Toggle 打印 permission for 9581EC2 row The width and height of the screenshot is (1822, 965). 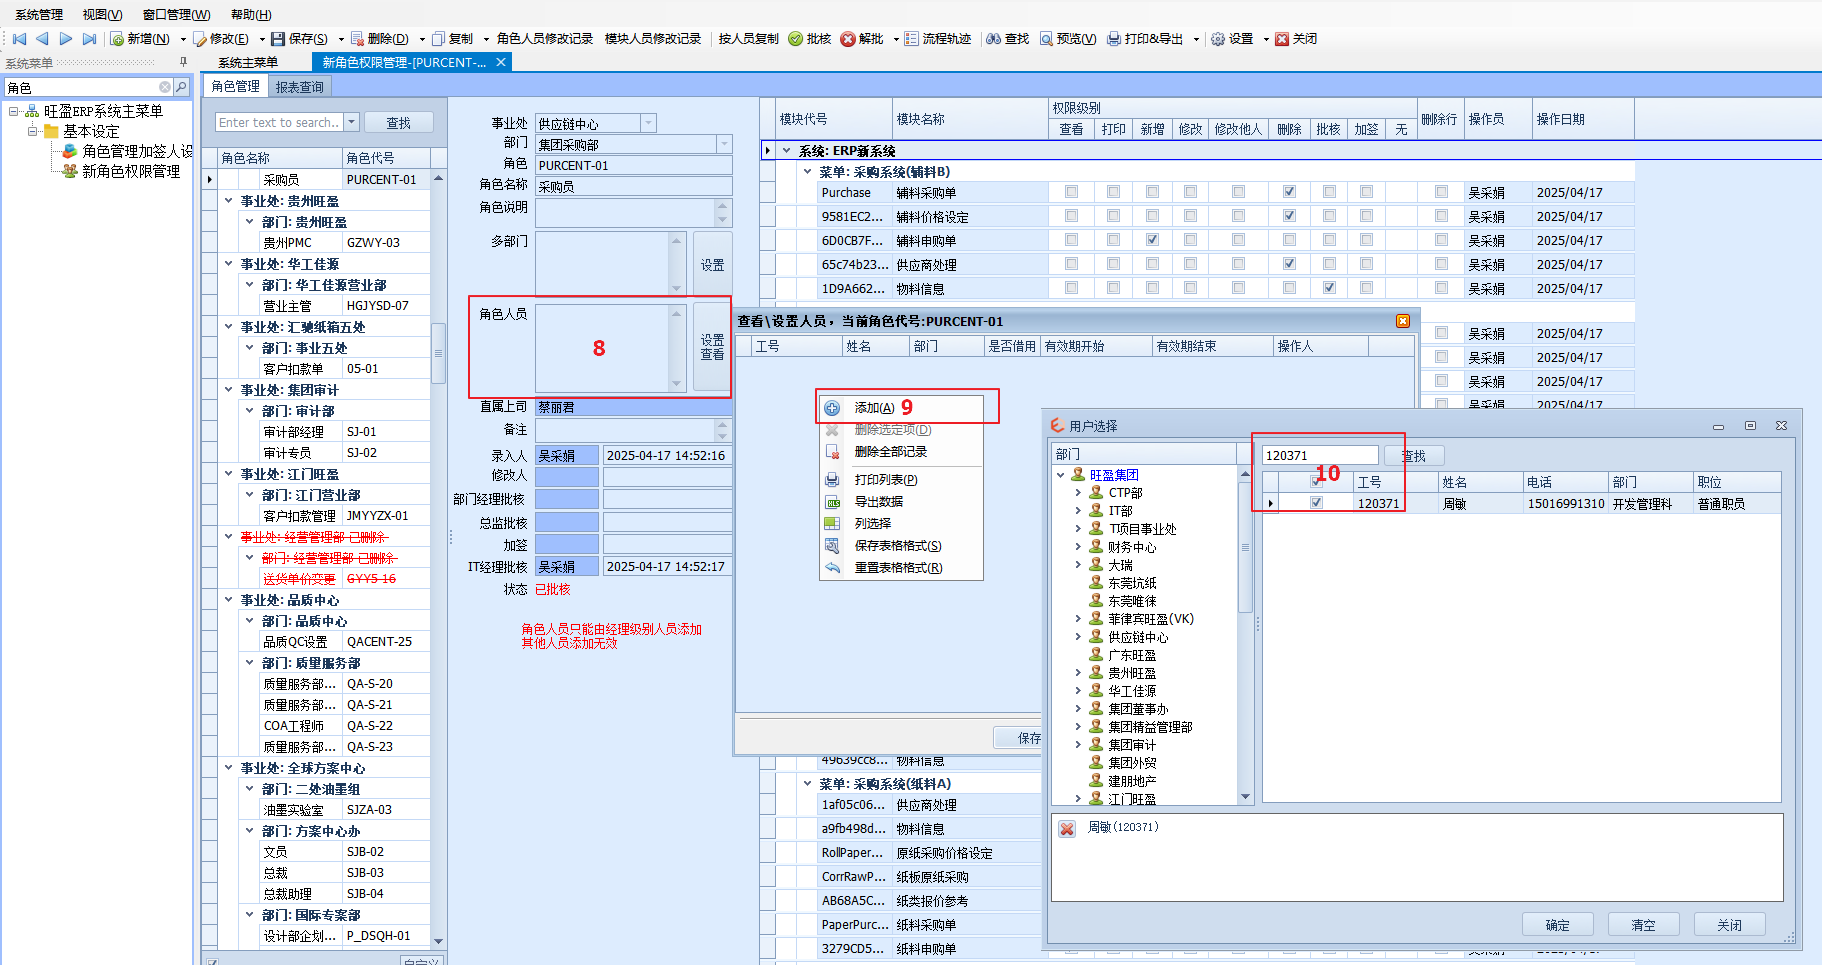tap(1113, 216)
